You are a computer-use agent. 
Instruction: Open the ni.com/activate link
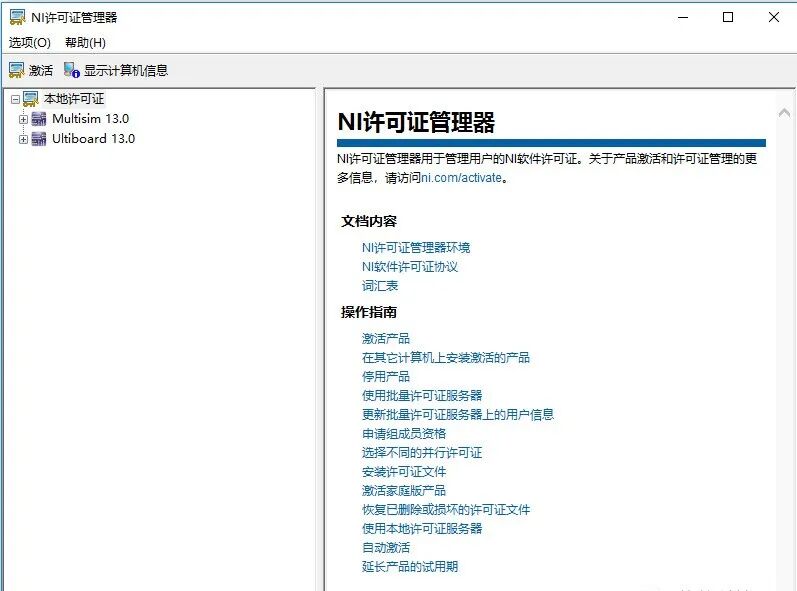tap(460, 178)
